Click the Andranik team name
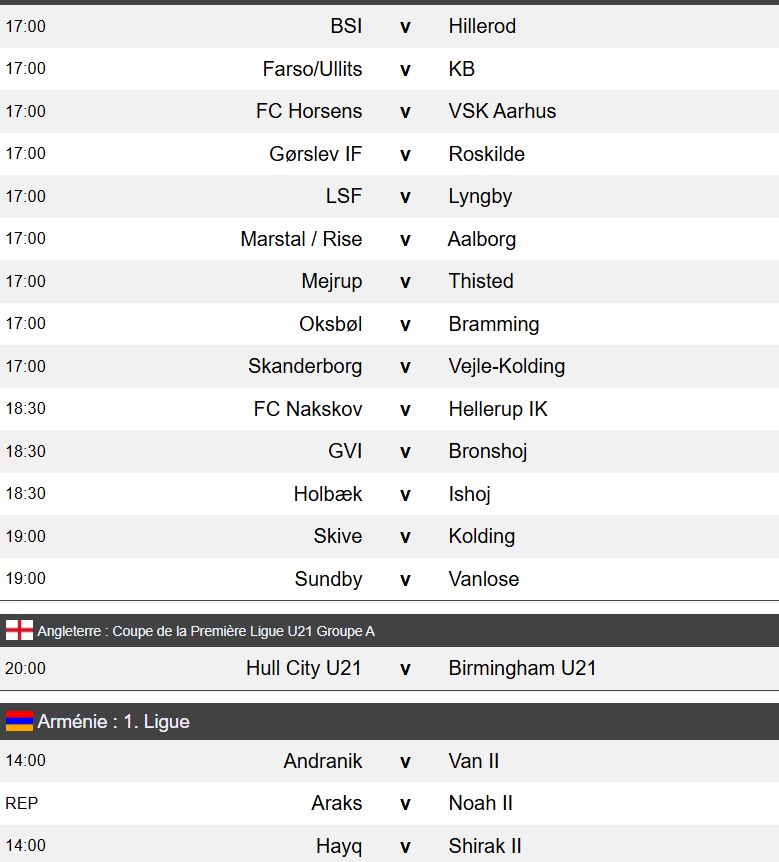This screenshot has height=862, width=779. (323, 761)
